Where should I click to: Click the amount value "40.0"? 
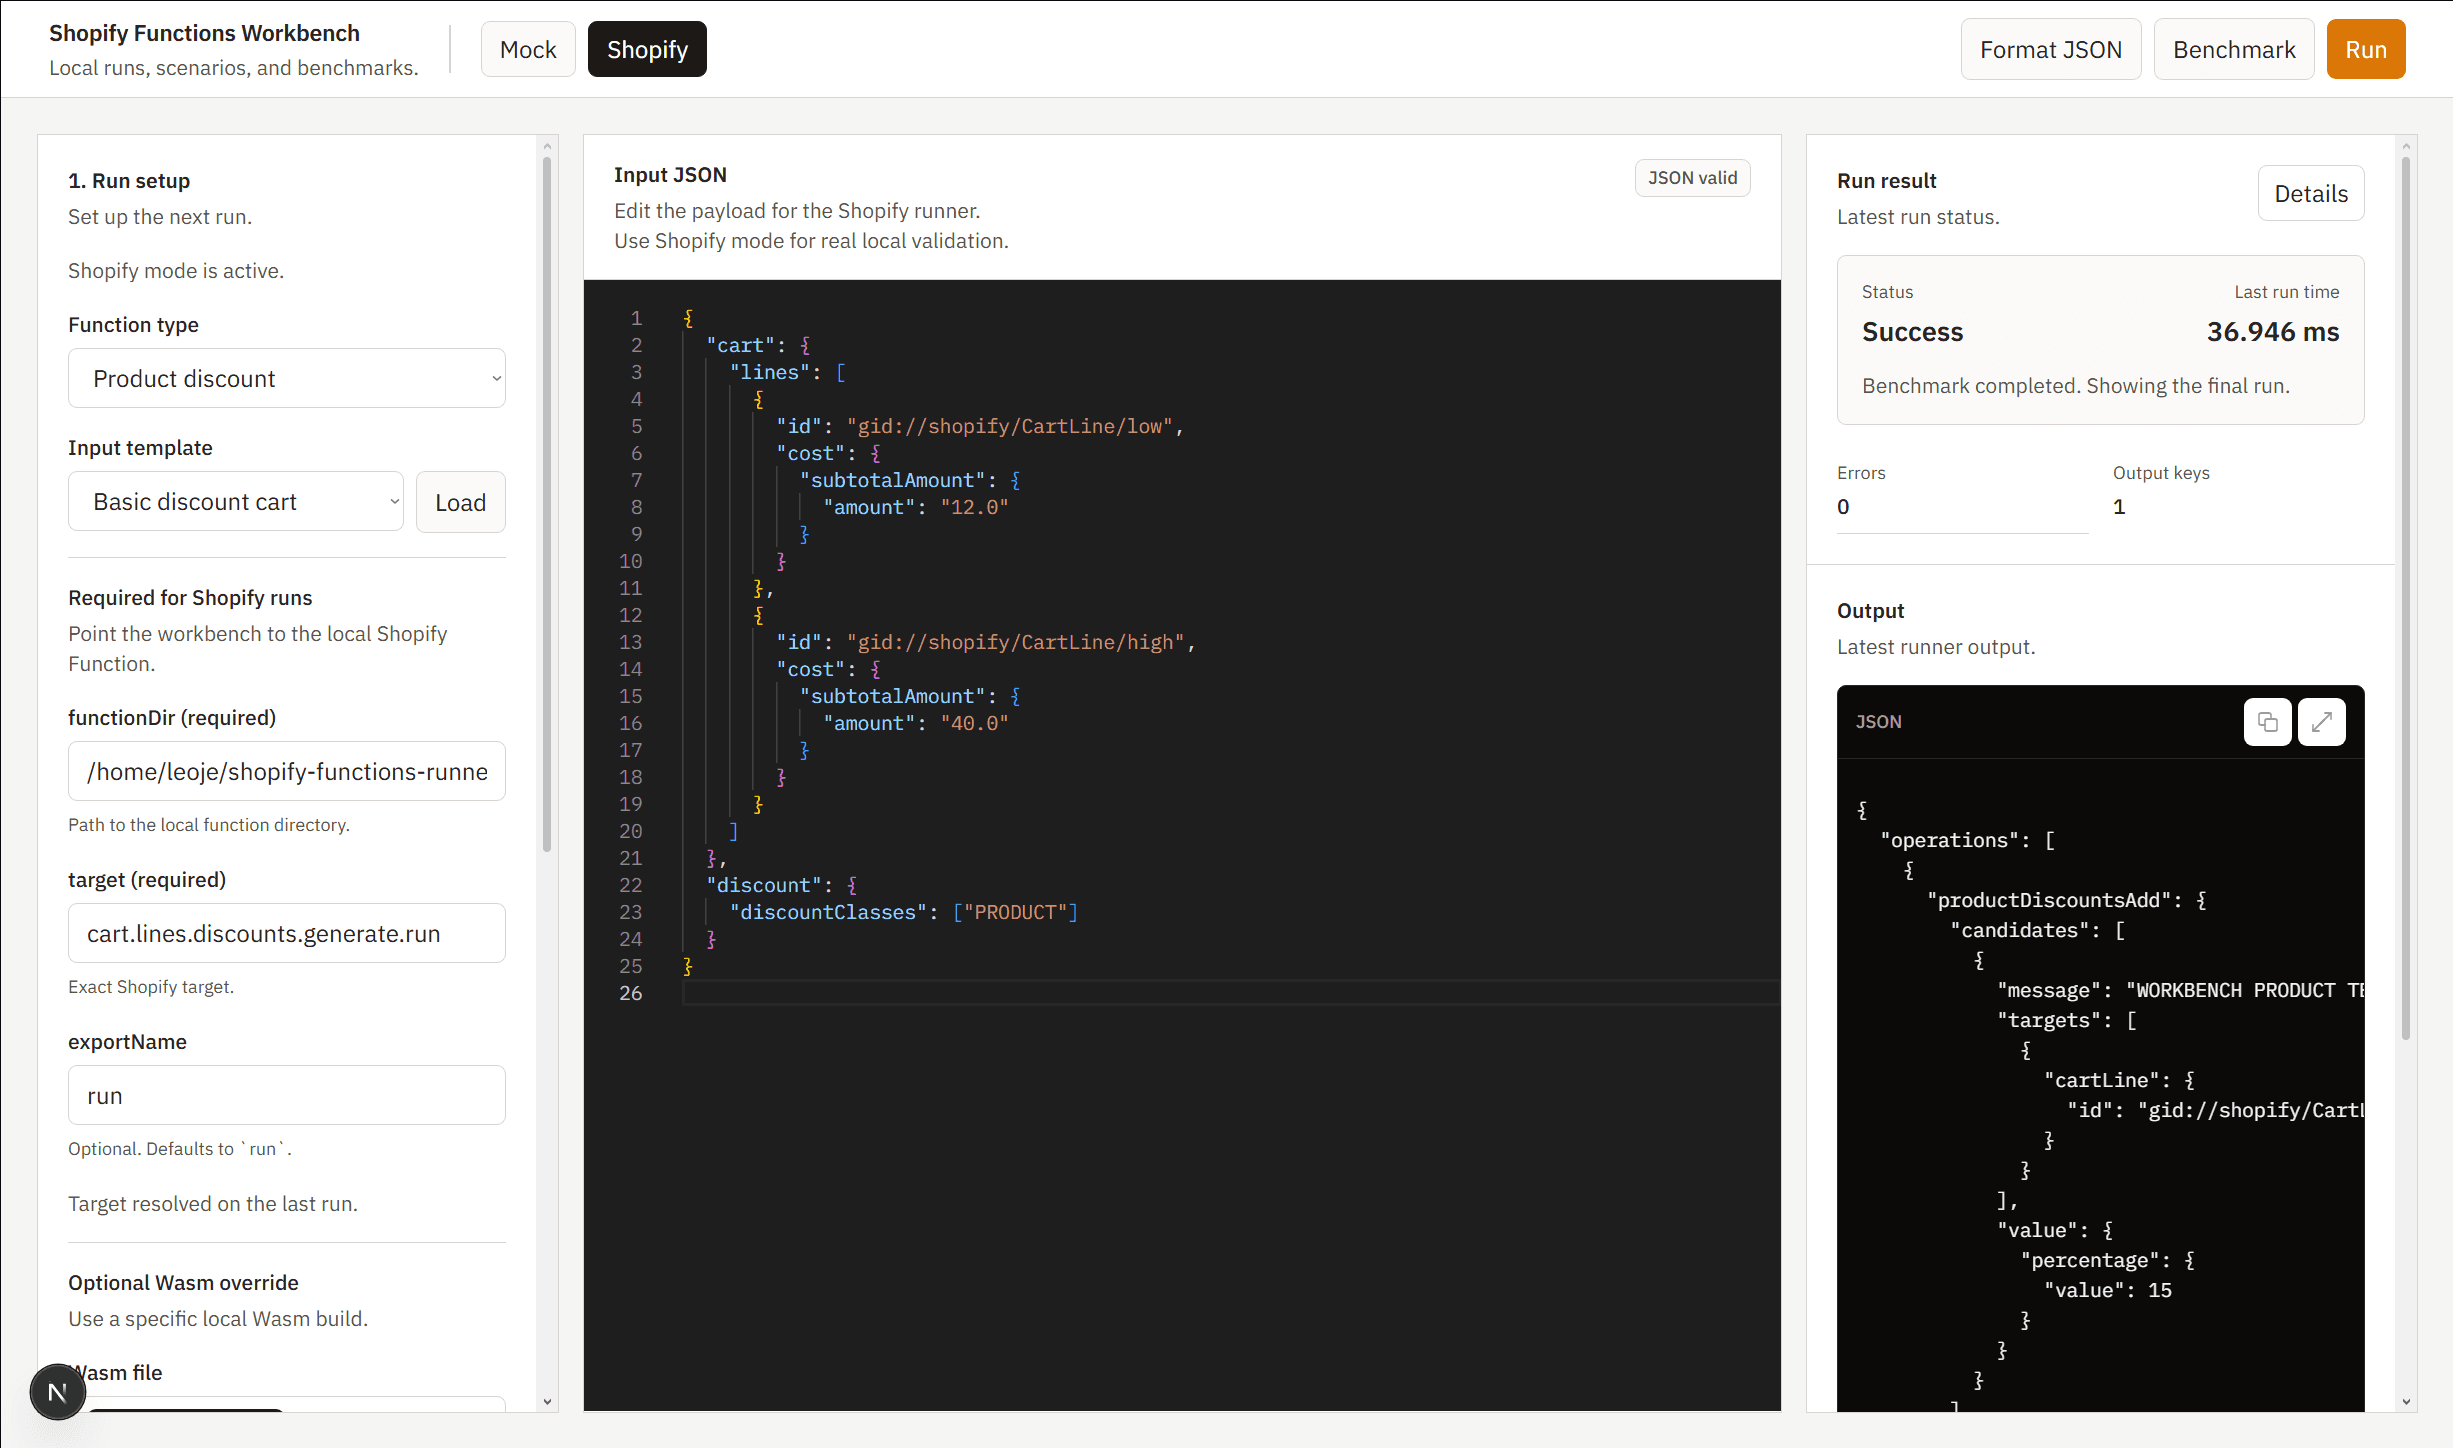pos(974,723)
